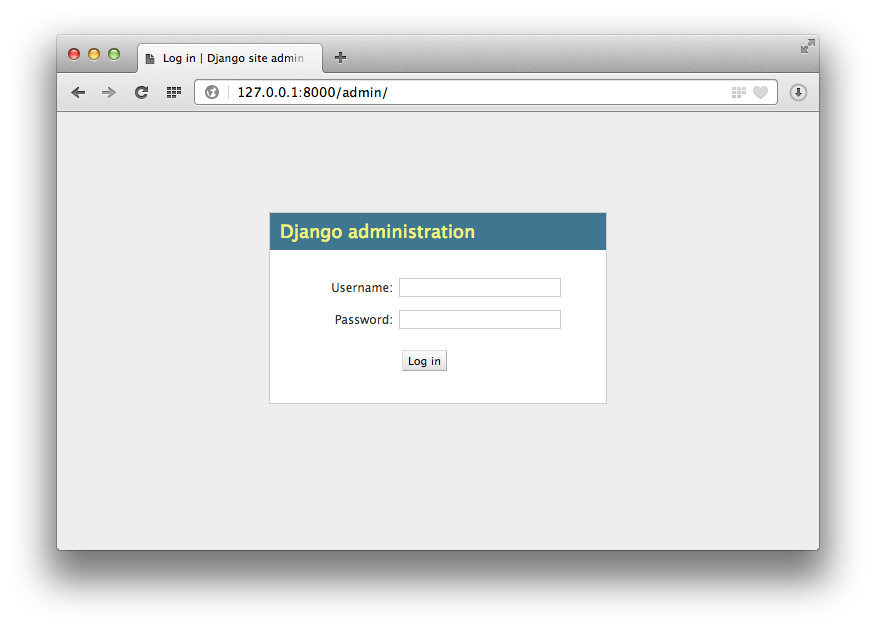Click the Password label
Image resolution: width=876 pixels, height=629 pixels.
tap(364, 320)
